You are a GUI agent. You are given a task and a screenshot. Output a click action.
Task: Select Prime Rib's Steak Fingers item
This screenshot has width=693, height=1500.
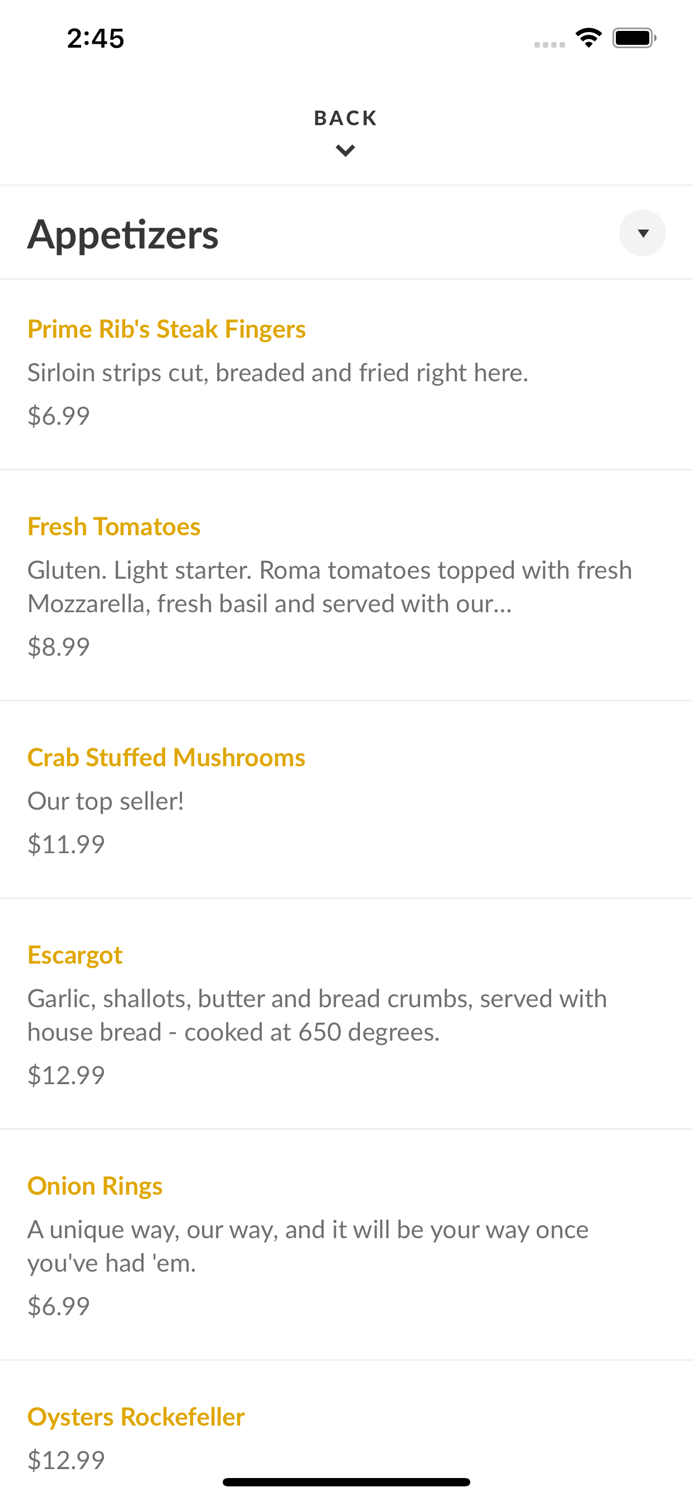coord(166,329)
